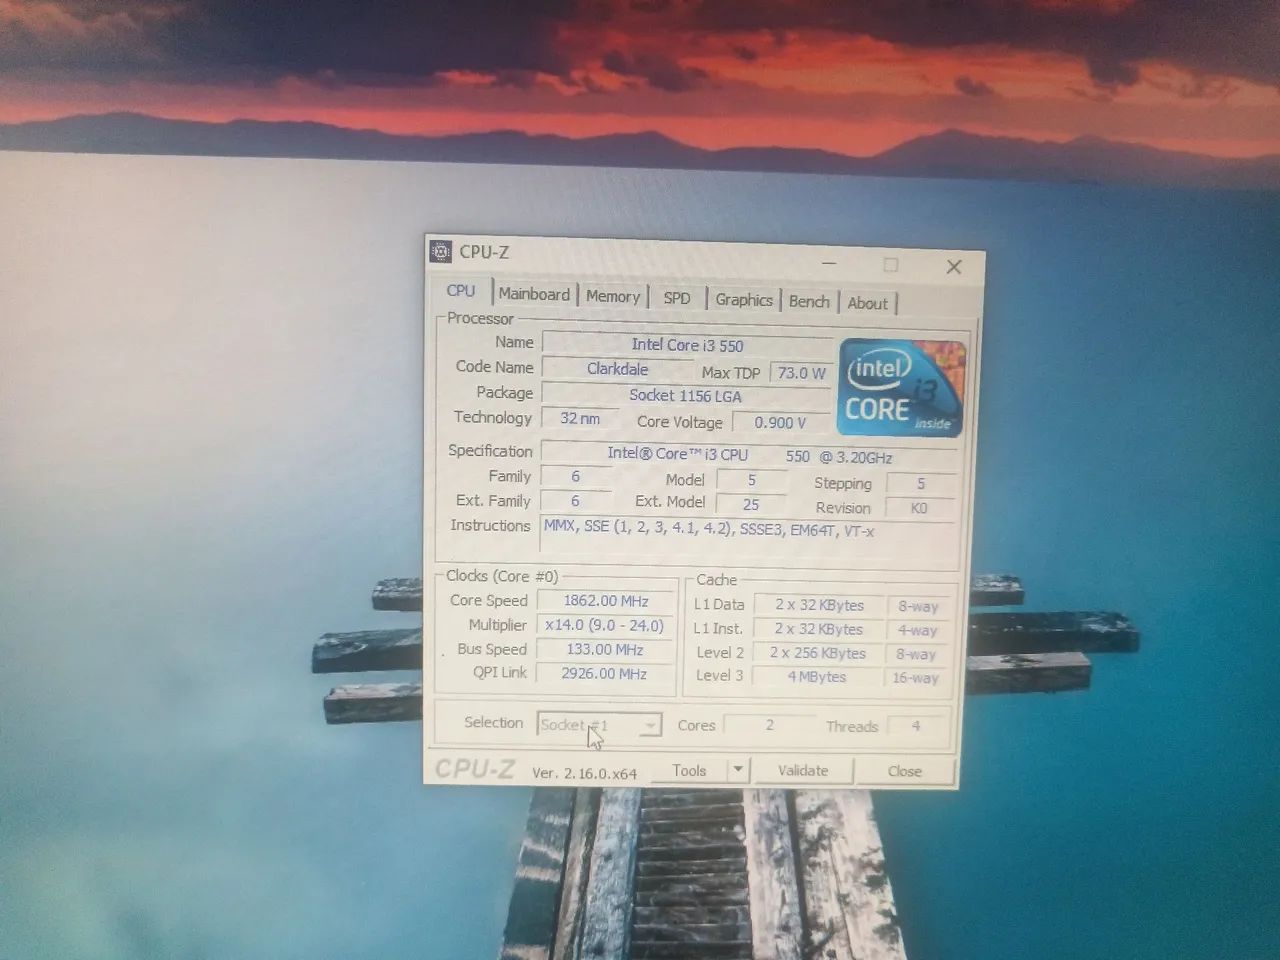Click the core voltage value 0.900 V

(x=780, y=423)
